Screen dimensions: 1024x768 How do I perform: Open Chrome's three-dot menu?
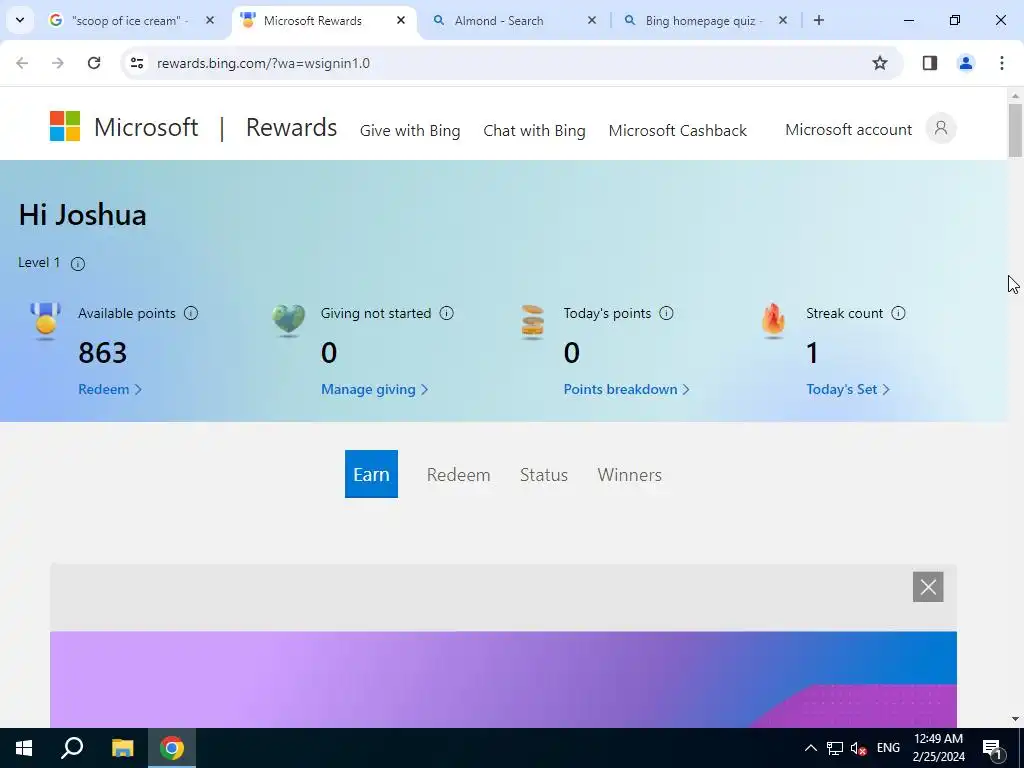pos(1001,63)
